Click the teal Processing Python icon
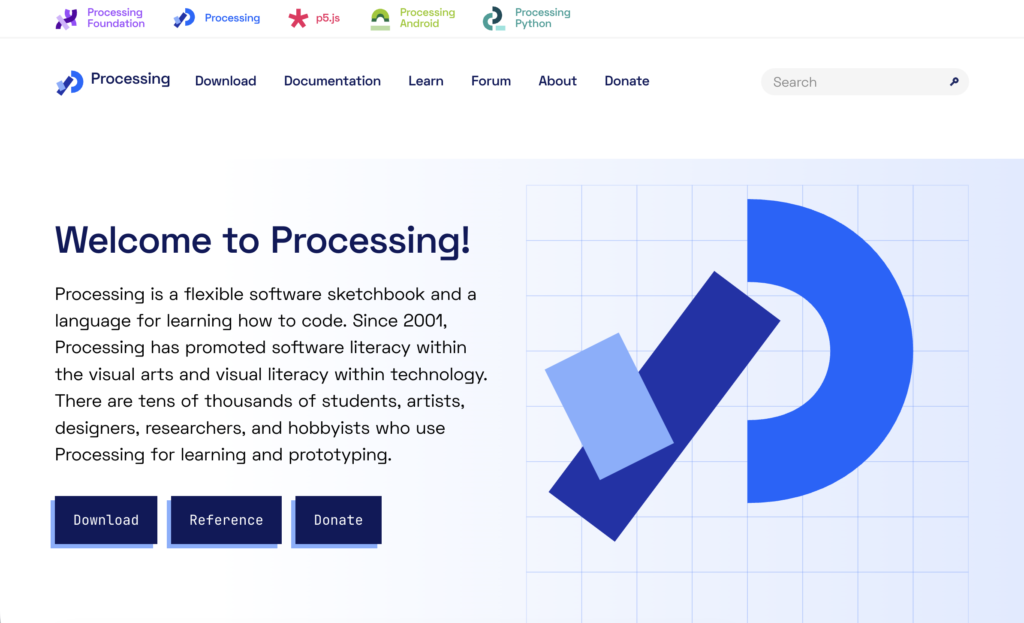Viewport: 1024px width, 623px height. coord(494,18)
